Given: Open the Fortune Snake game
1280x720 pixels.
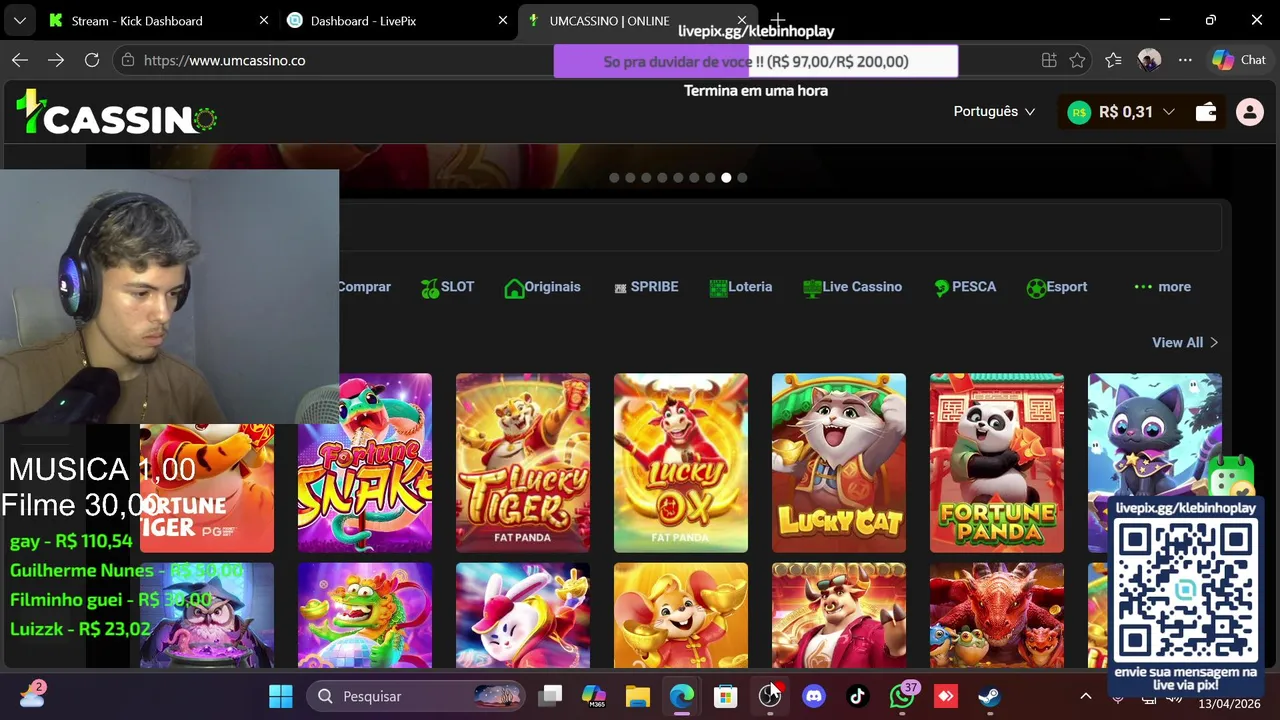Looking at the screenshot, I should (x=365, y=463).
